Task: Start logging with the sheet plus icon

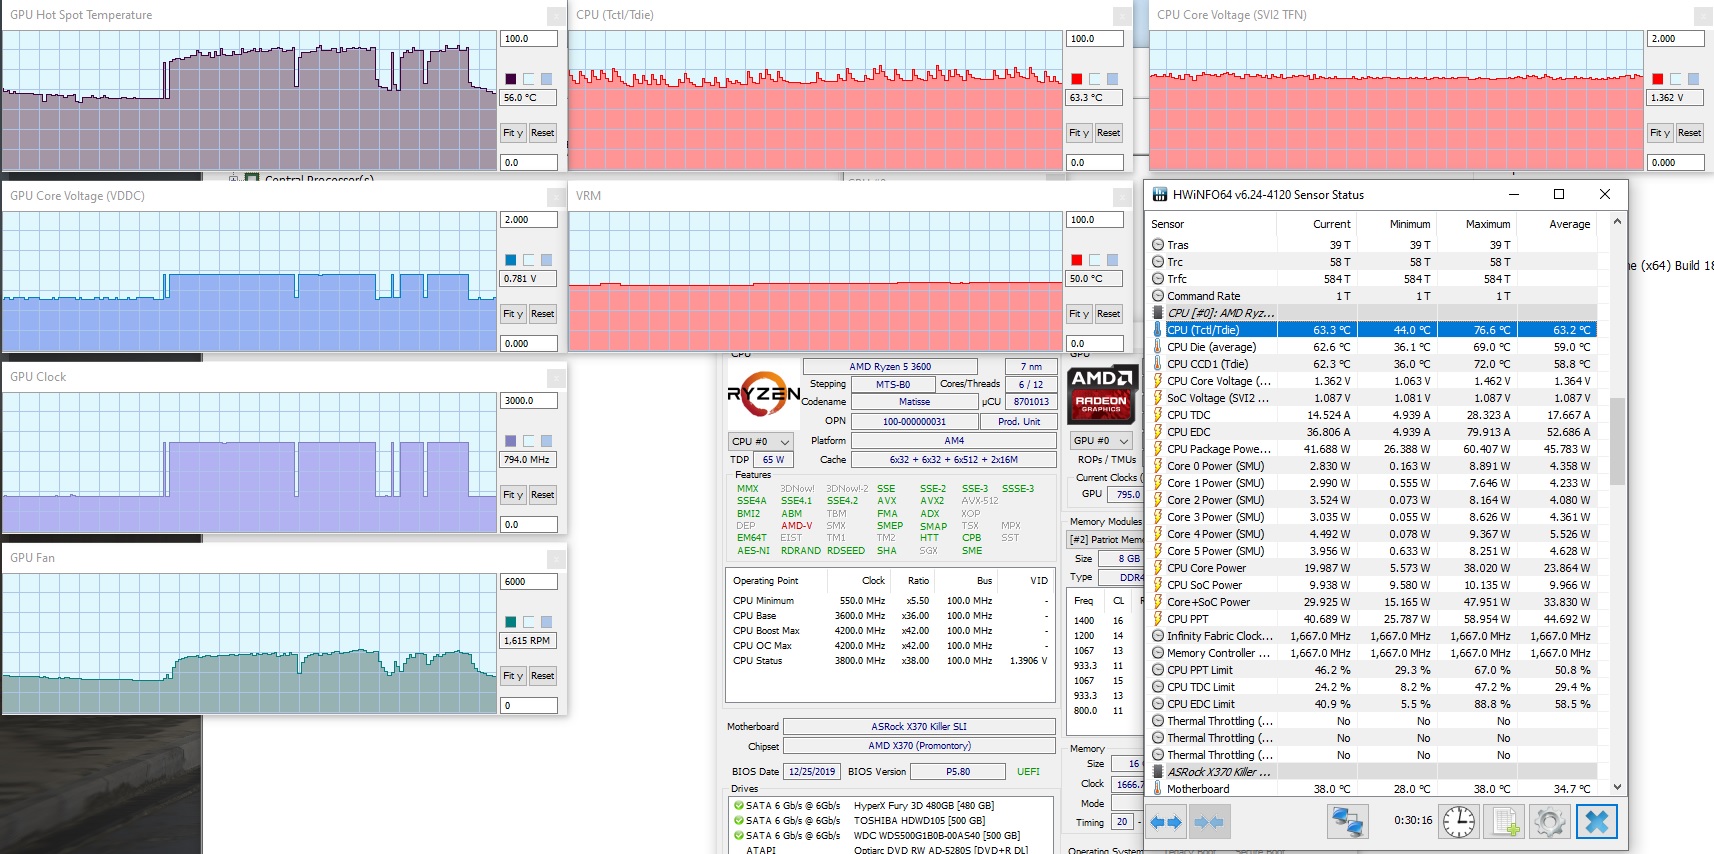Action: (1504, 822)
